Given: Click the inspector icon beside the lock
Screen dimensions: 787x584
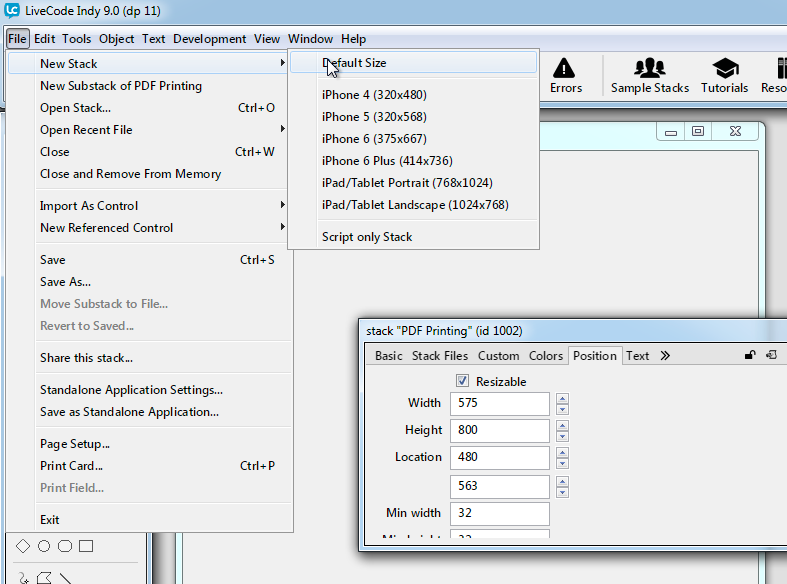Looking at the screenshot, I should (771, 355).
